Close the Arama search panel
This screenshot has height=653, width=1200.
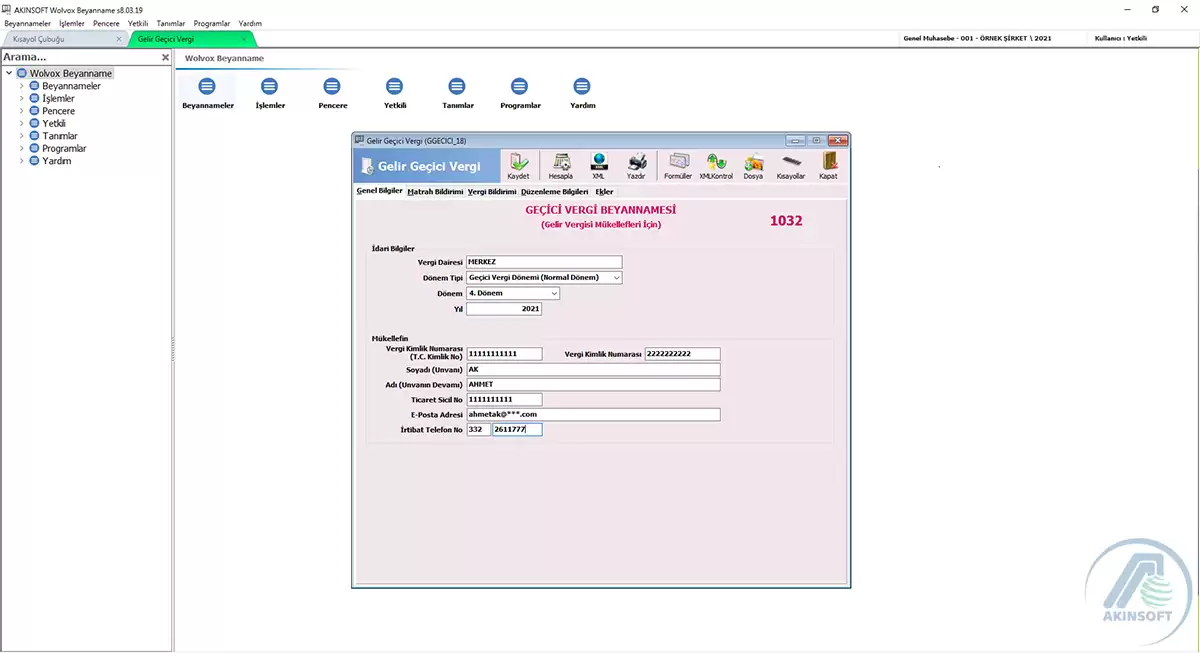coord(166,58)
